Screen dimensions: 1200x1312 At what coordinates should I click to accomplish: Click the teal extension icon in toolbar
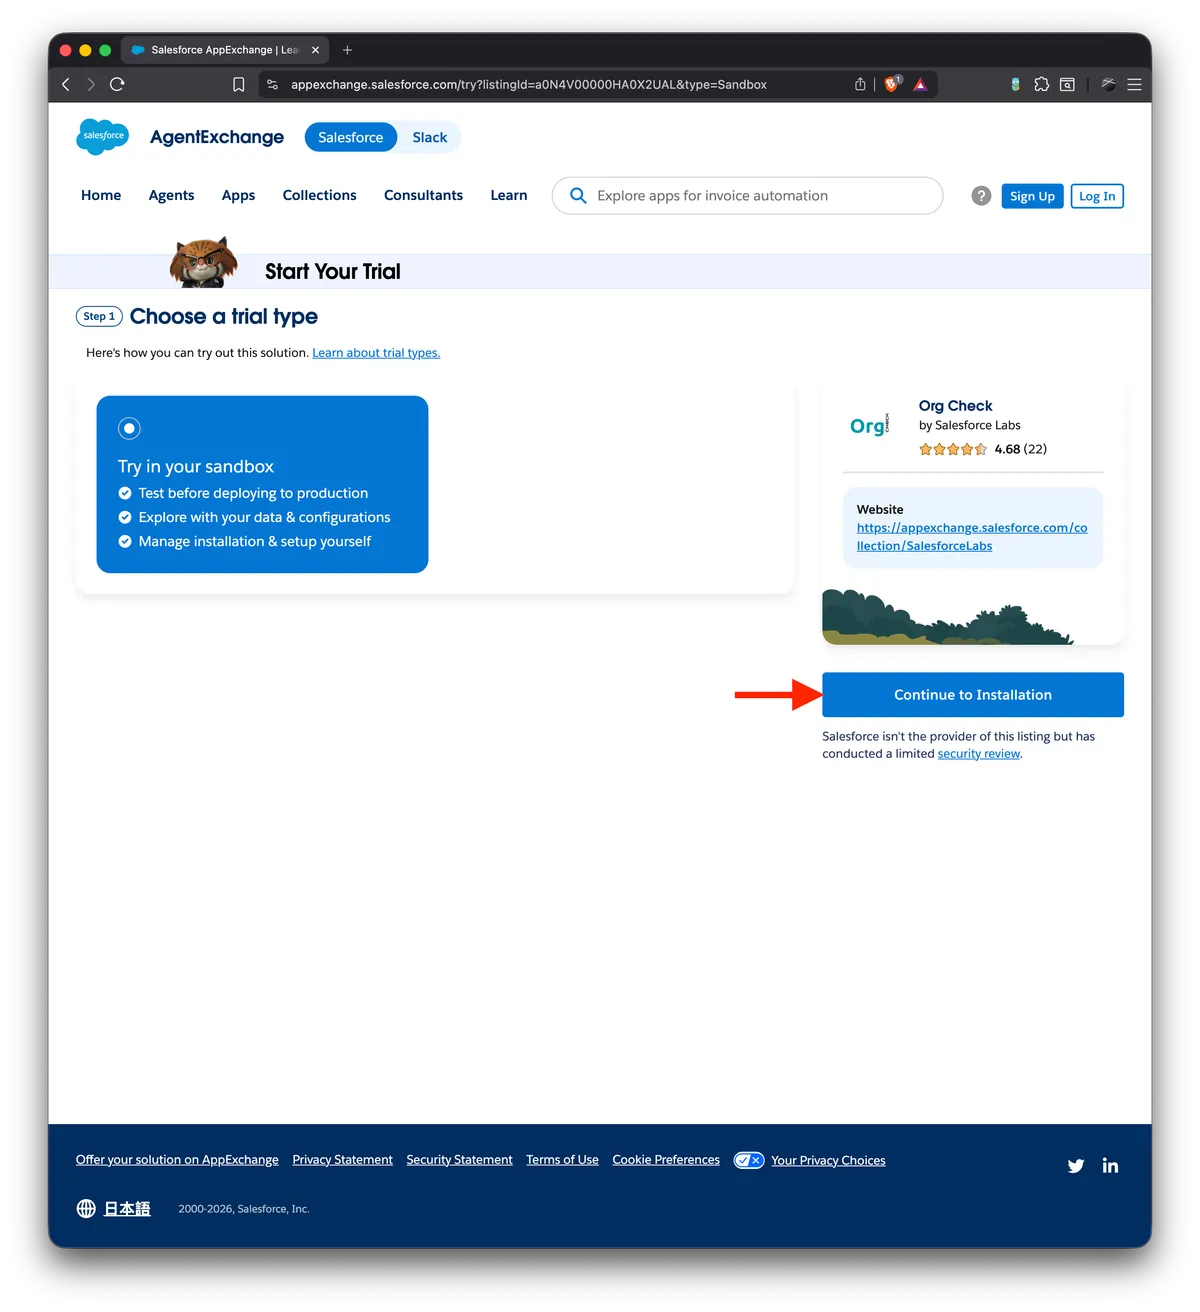click(x=1015, y=85)
